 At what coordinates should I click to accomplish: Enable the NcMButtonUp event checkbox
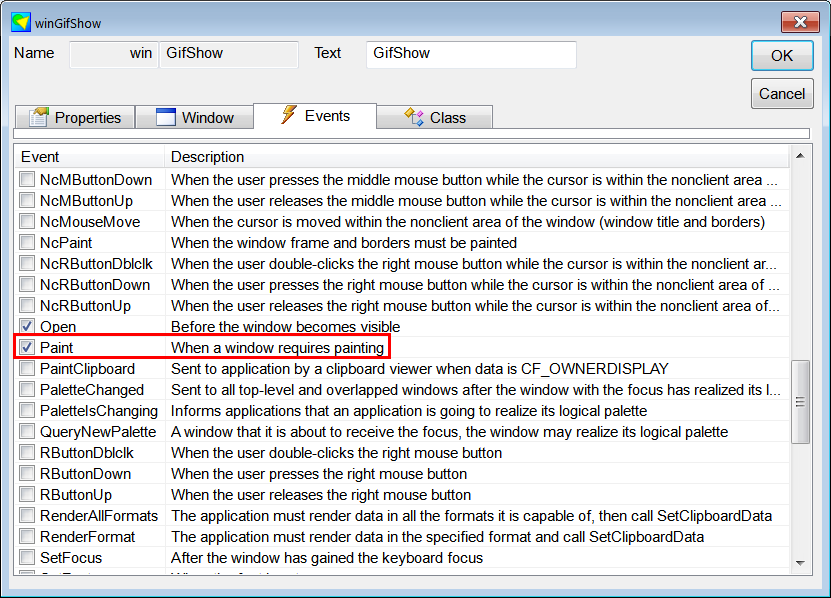pyautogui.click(x=27, y=200)
